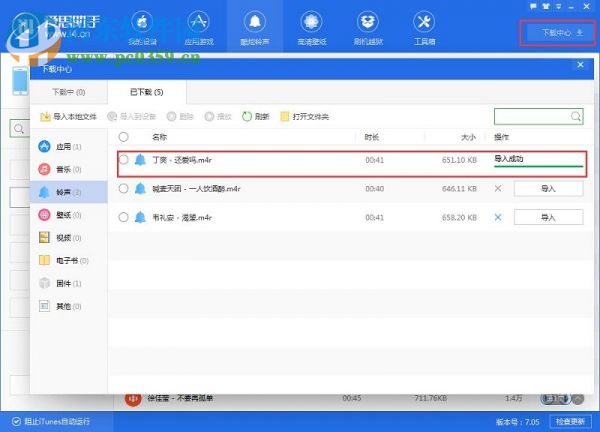Click 导入到设备 in the toolbar

tap(132, 117)
